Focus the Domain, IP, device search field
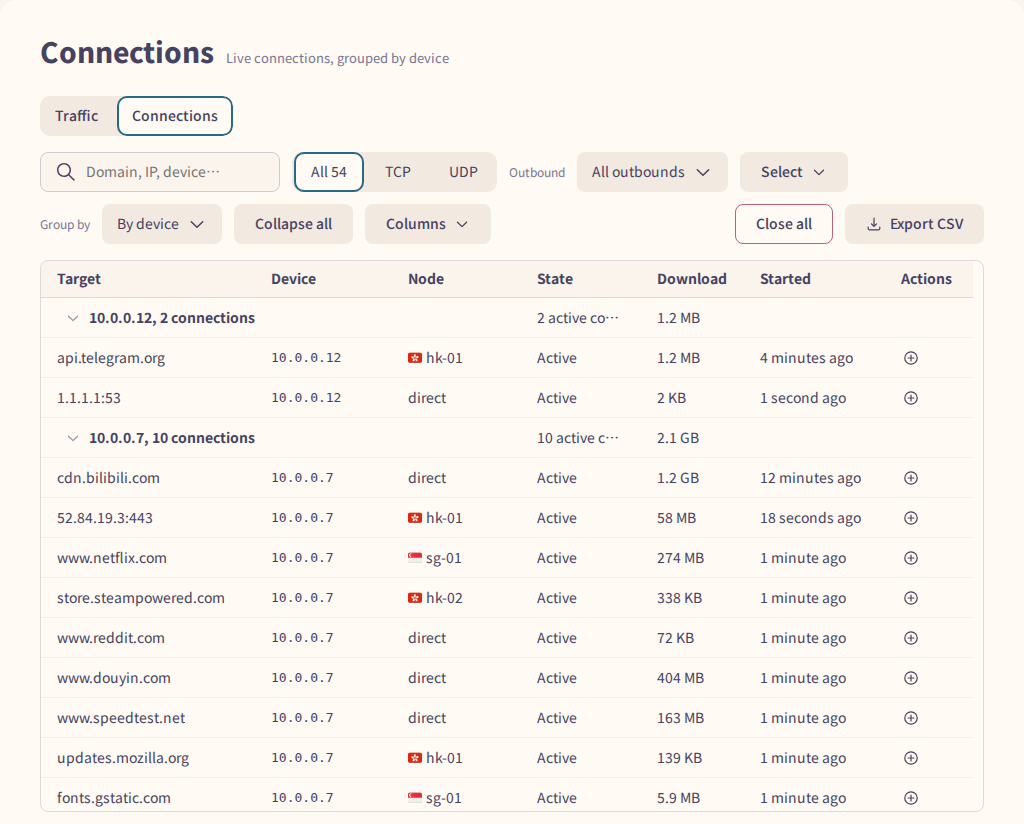1024x824 pixels. [160, 172]
